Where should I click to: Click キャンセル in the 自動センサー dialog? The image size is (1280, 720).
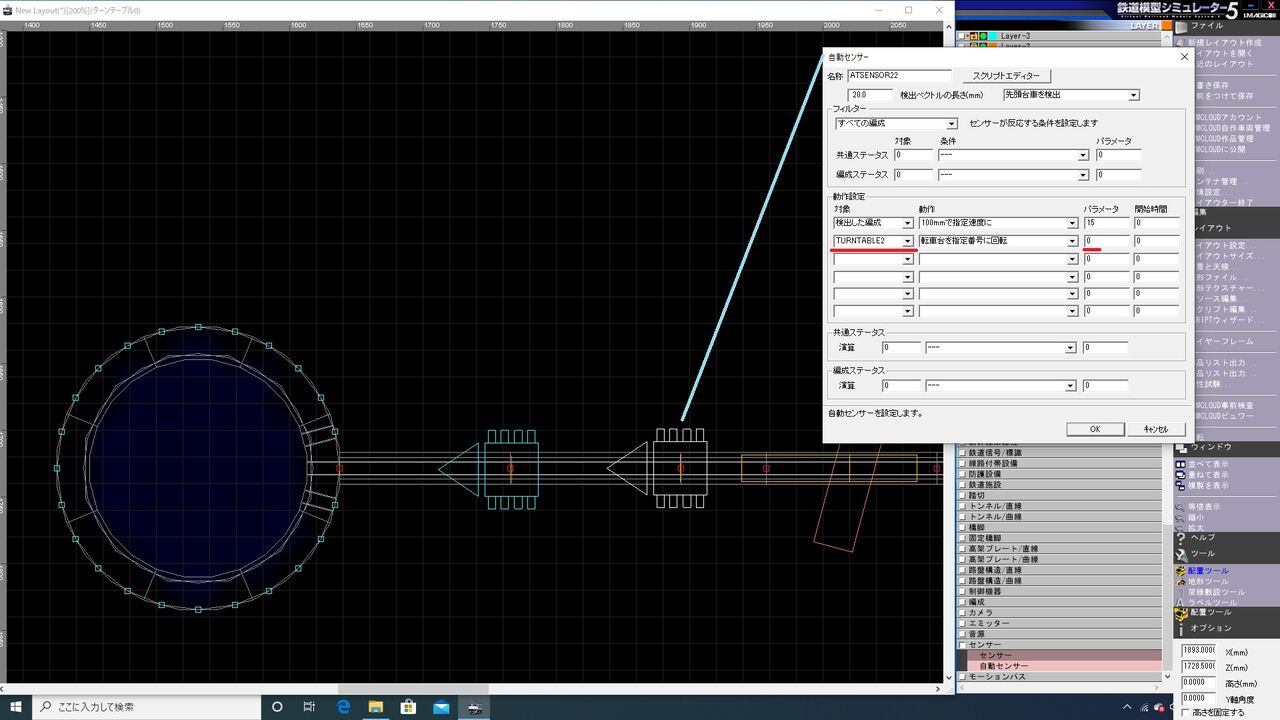pyautogui.click(x=1154, y=429)
